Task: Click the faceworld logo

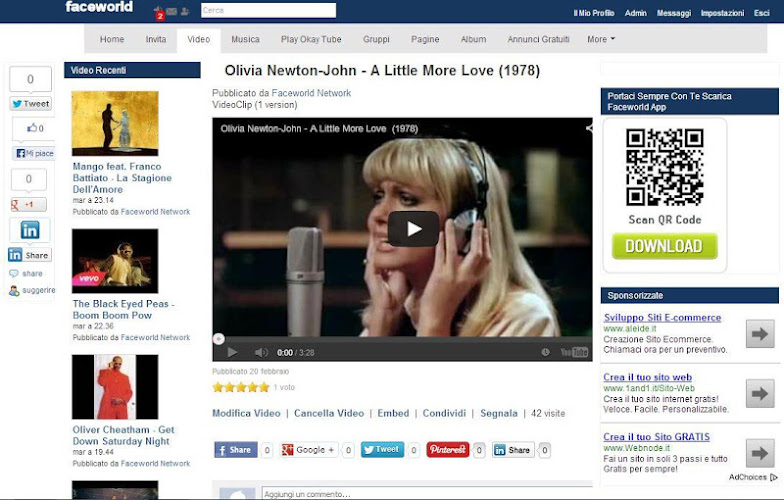Action: (x=99, y=7)
